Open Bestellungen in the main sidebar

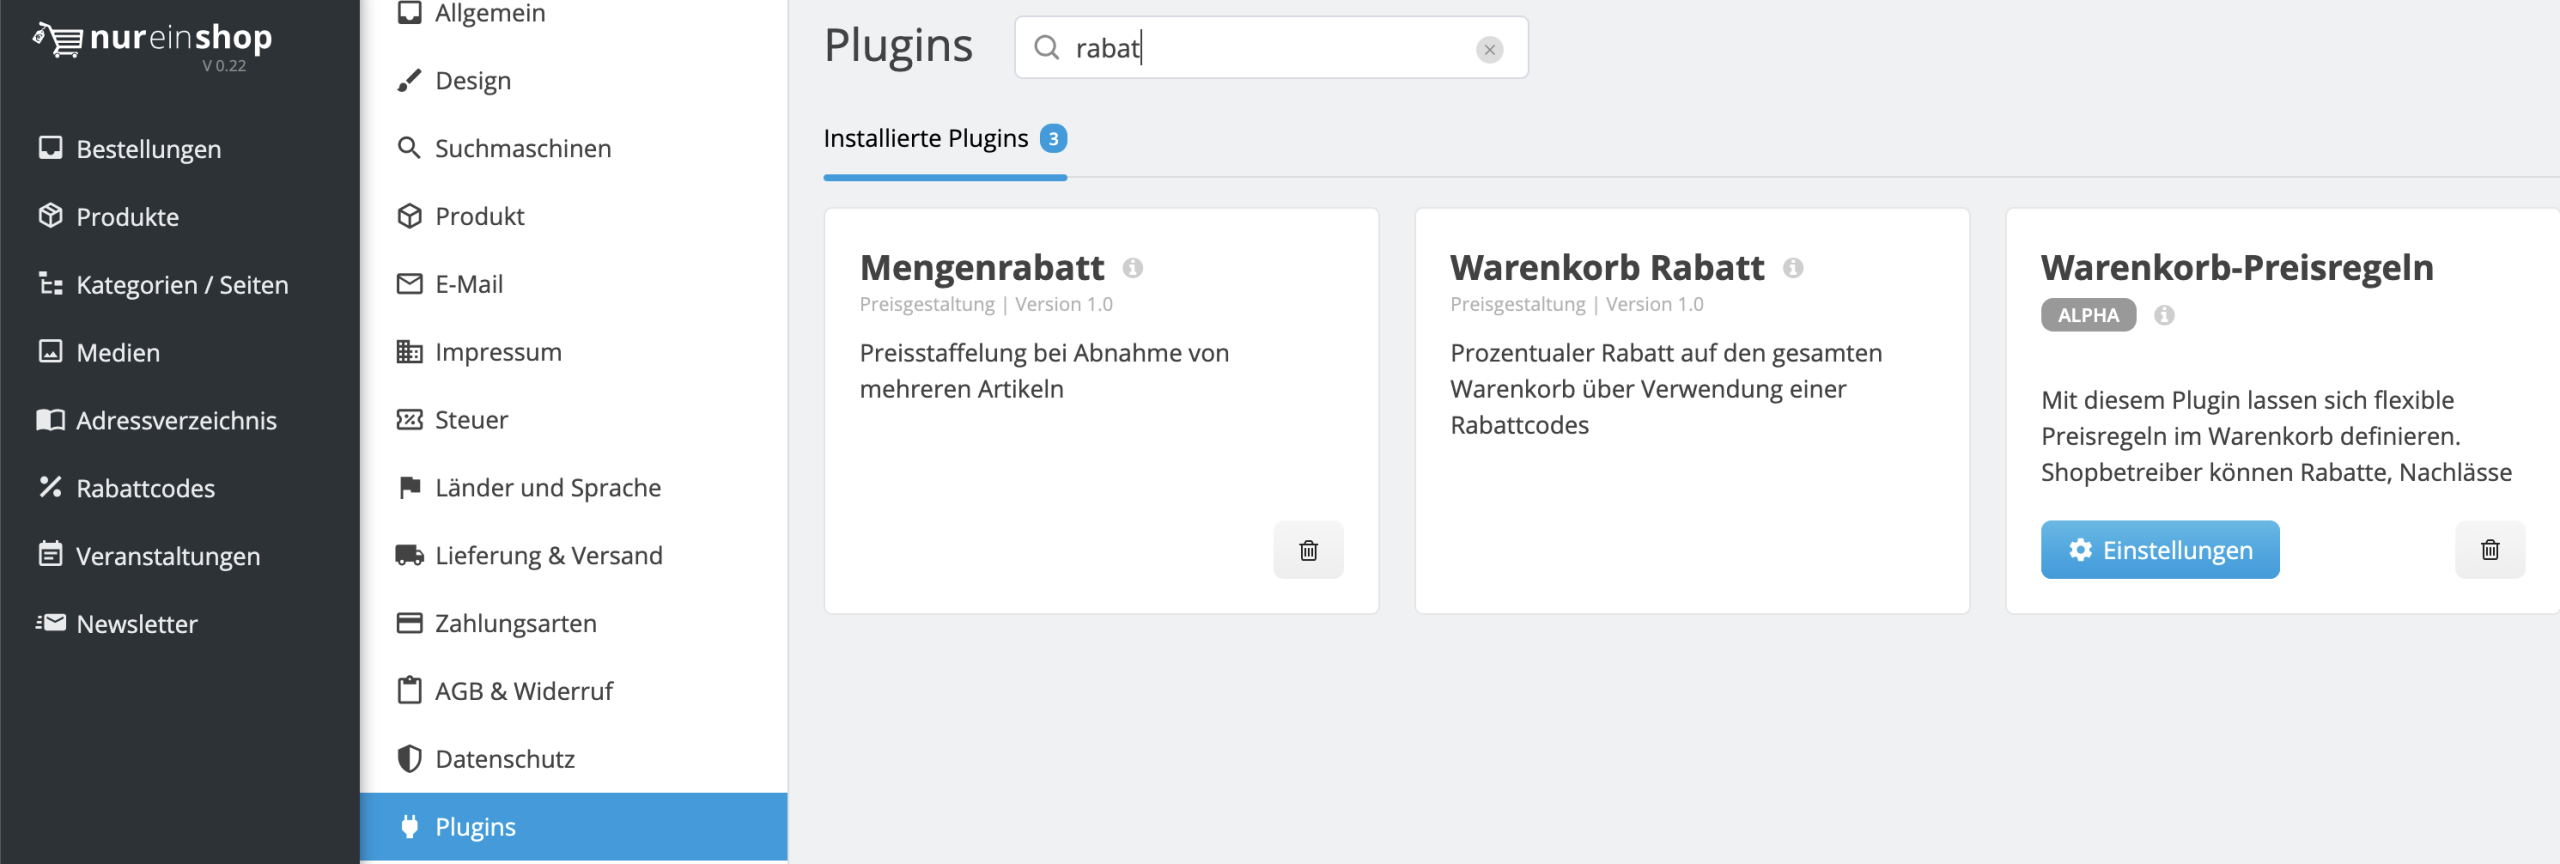(x=148, y=149)
